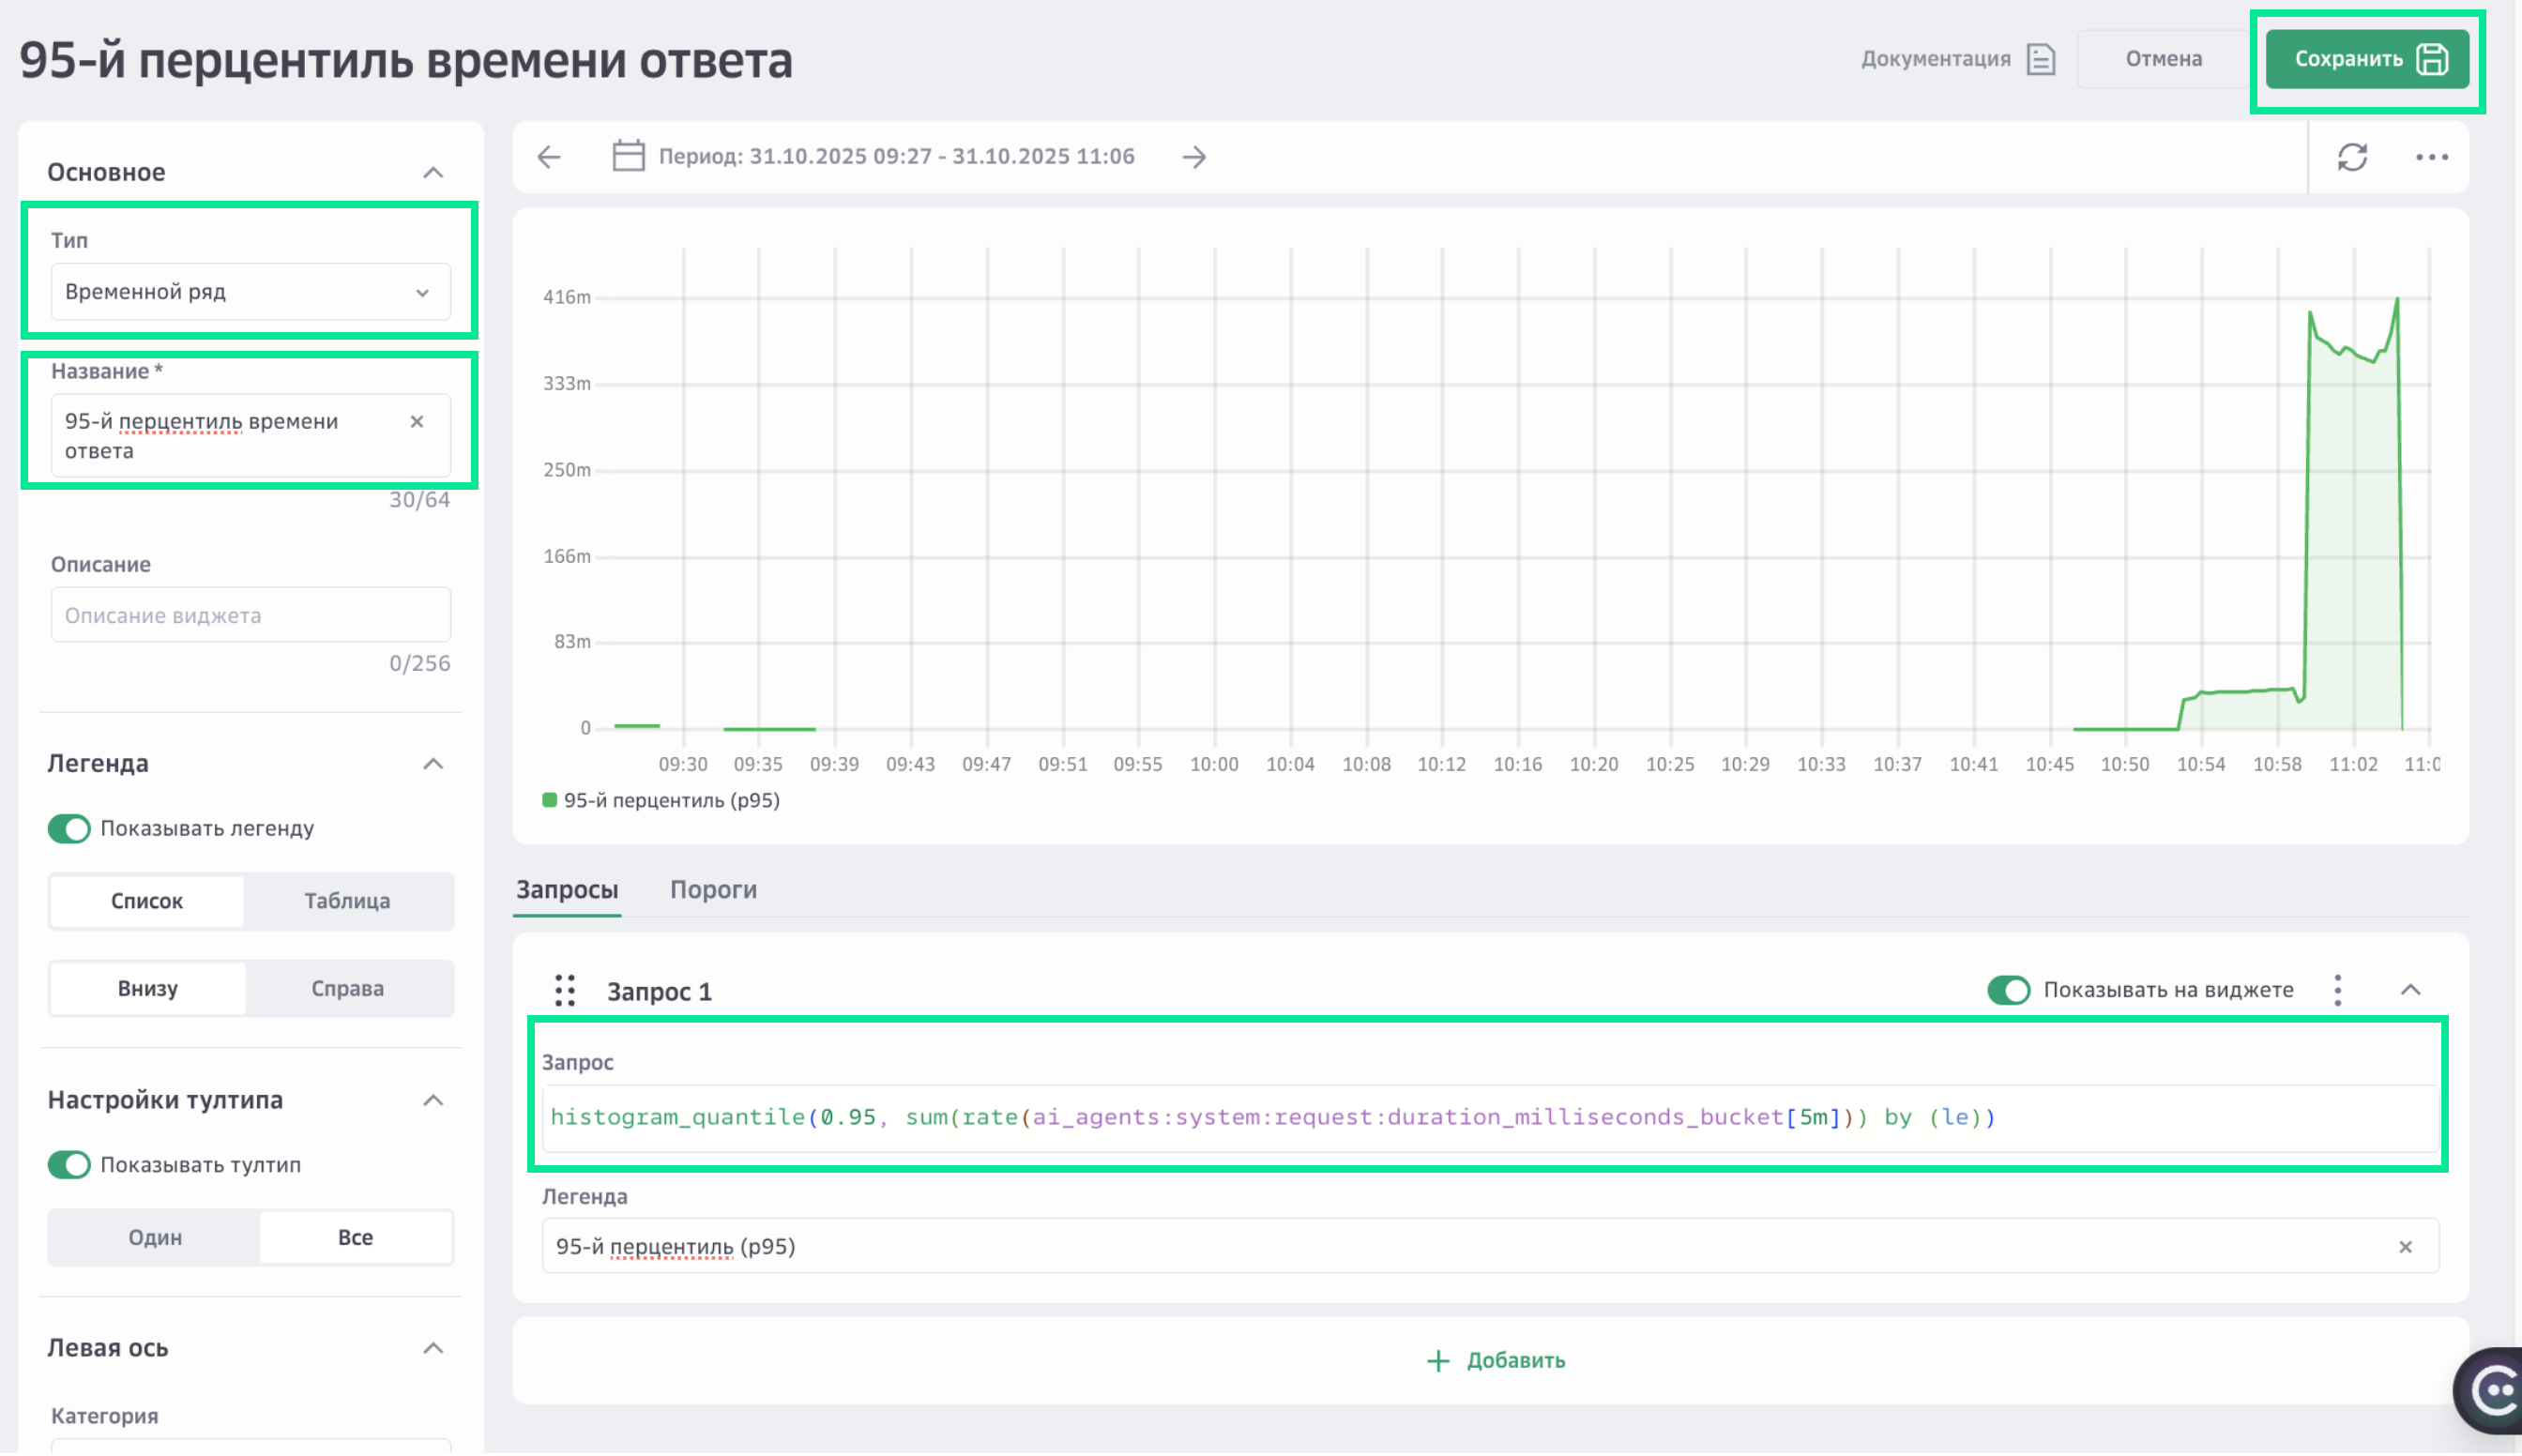The image size is (2522, 1456).
Task: Click the green p95 legend color swatch
Action: pos(548,800)
